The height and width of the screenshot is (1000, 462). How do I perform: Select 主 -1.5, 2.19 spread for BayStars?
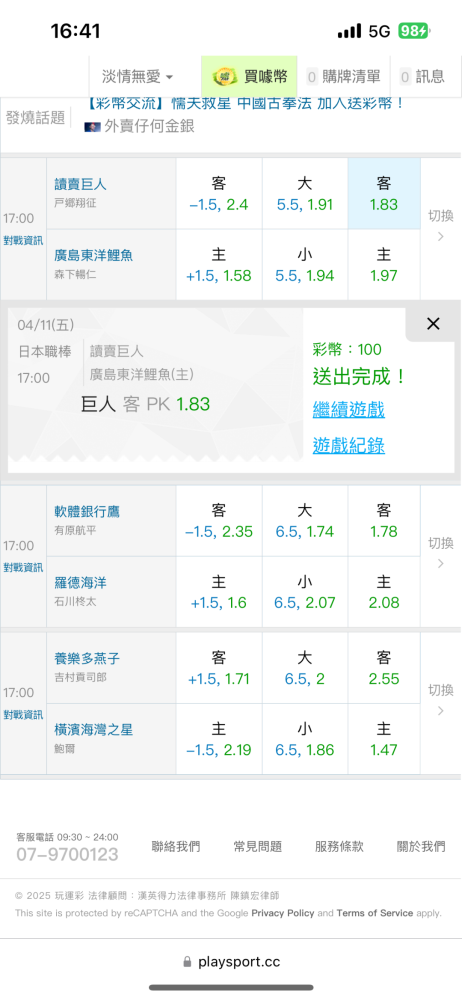pyautogui.click(x=219, y=739)
